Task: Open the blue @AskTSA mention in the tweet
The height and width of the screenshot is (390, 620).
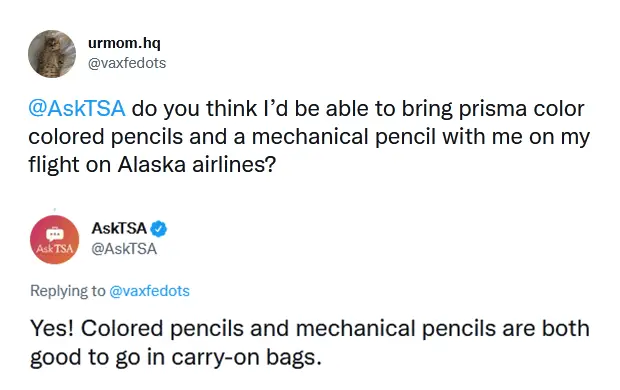Action: [77, 108]
